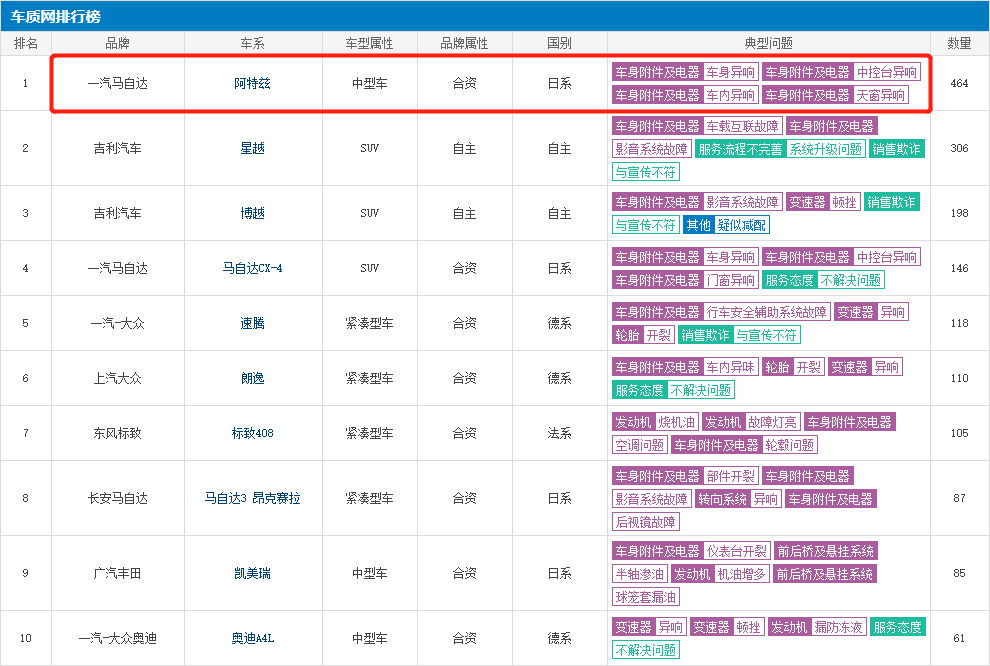
Task: Click the 疑似减配 tag
Action: tap(742, 225)
